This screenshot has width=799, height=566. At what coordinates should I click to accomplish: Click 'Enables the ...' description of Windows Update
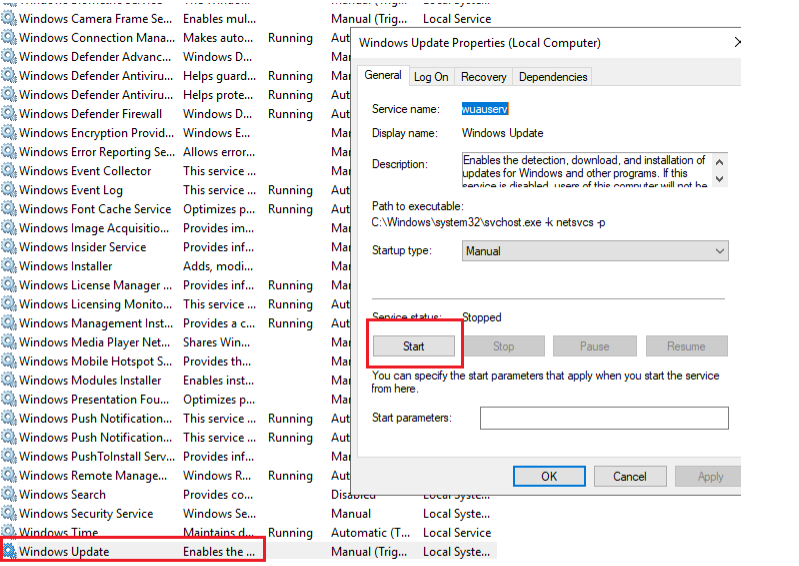(219, 551)
